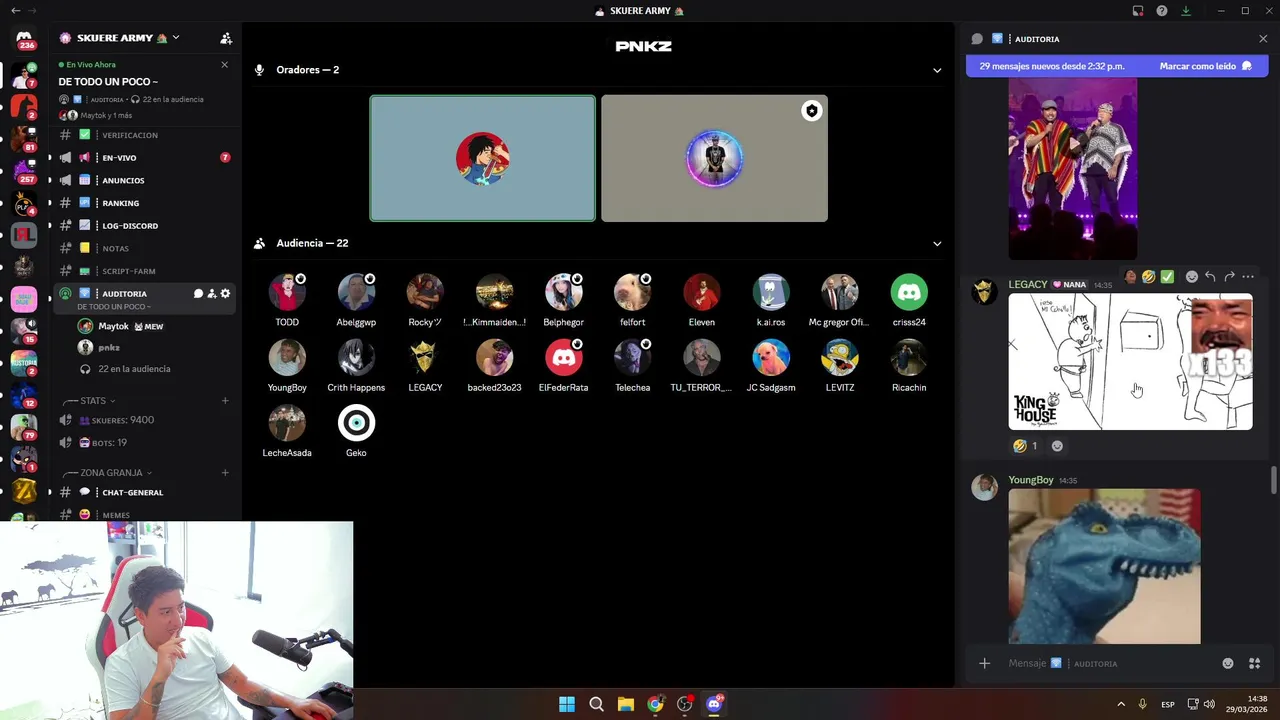Click Marcar como leído button
Viewport: 1280px width, 720px height.
pyautogui.click(x=1205, y=66)
